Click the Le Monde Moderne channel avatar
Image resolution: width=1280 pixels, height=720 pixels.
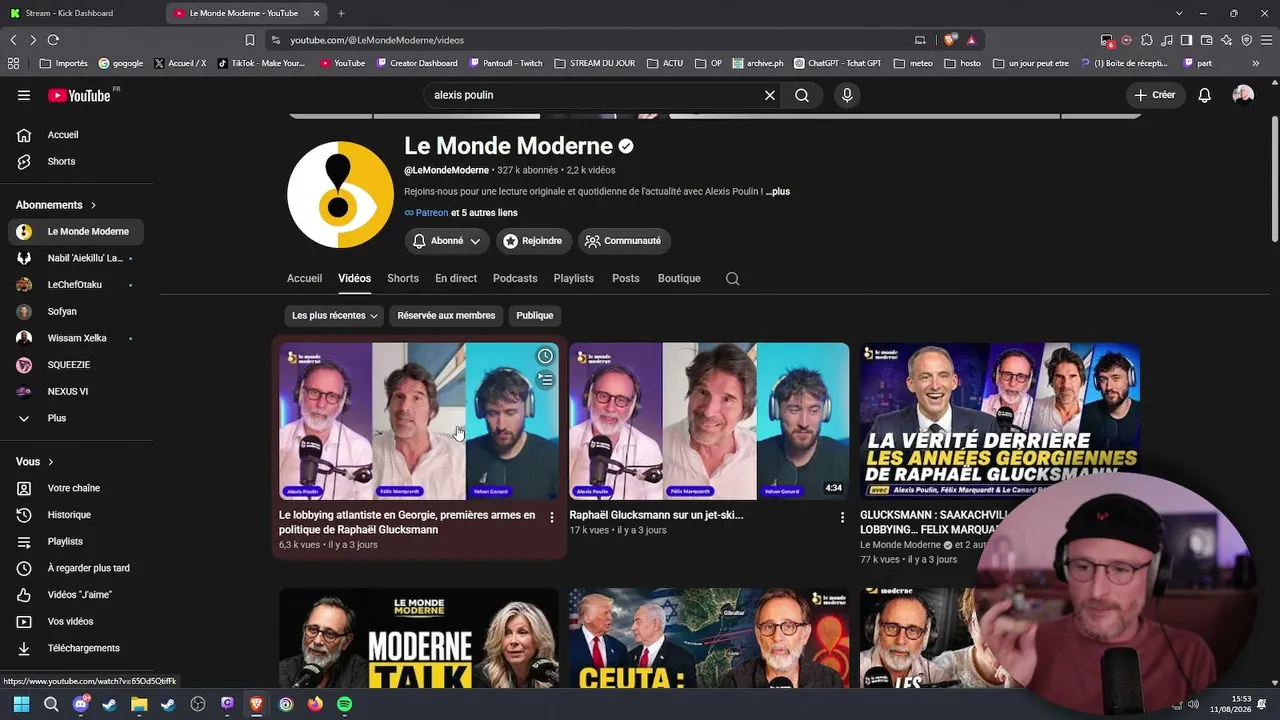coord(340,194)
